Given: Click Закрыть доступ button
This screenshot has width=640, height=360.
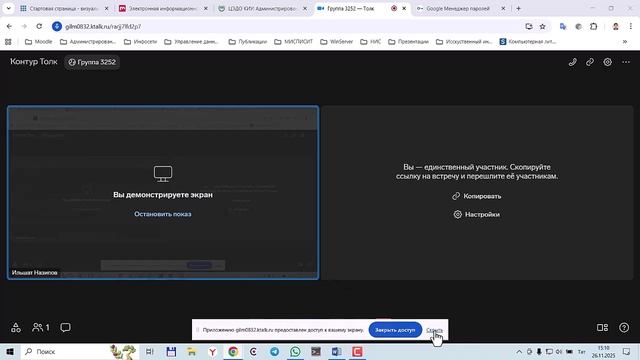Looking at the screenshot, I should pyautogui.click(x=395, y=330).
